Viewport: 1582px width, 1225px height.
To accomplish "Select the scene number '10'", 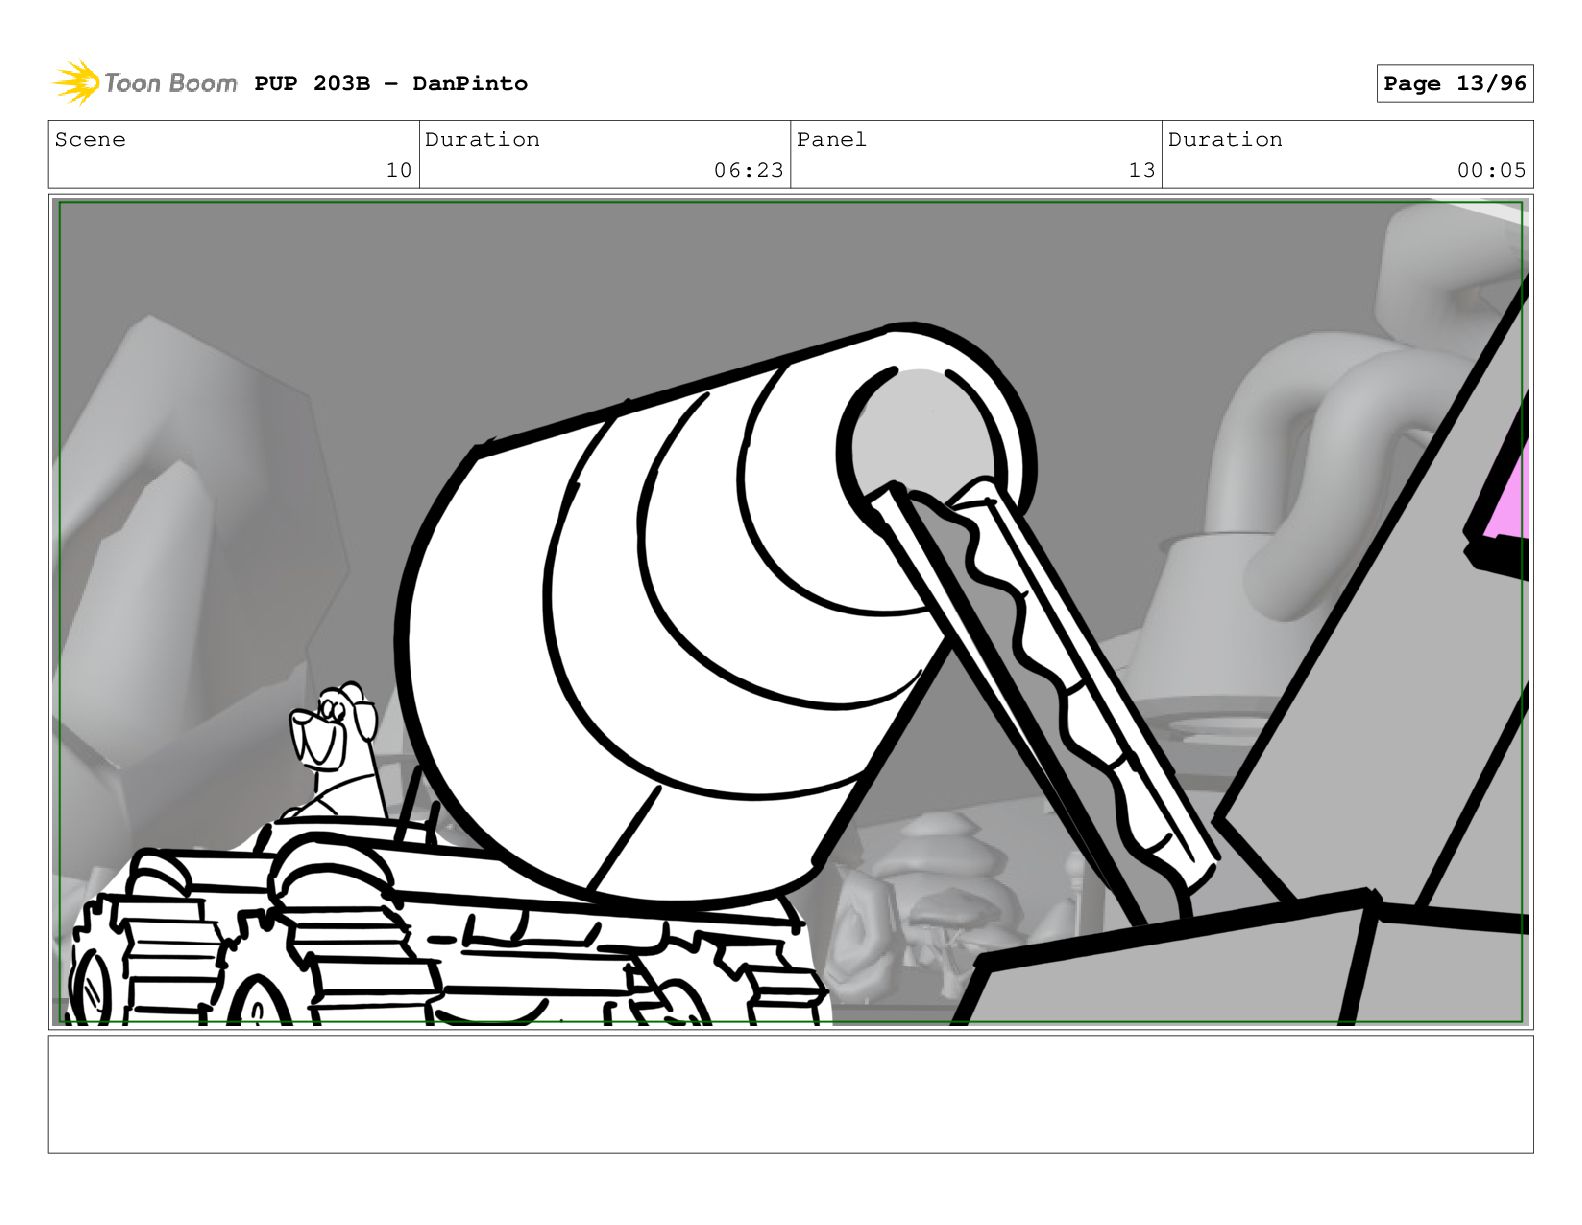I will [399, 171].
